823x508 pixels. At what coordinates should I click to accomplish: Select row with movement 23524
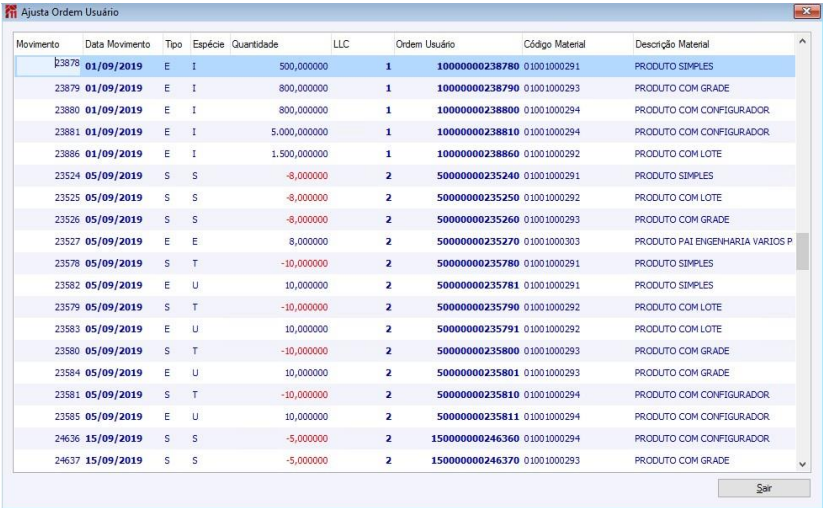click(x=404, y=176)
